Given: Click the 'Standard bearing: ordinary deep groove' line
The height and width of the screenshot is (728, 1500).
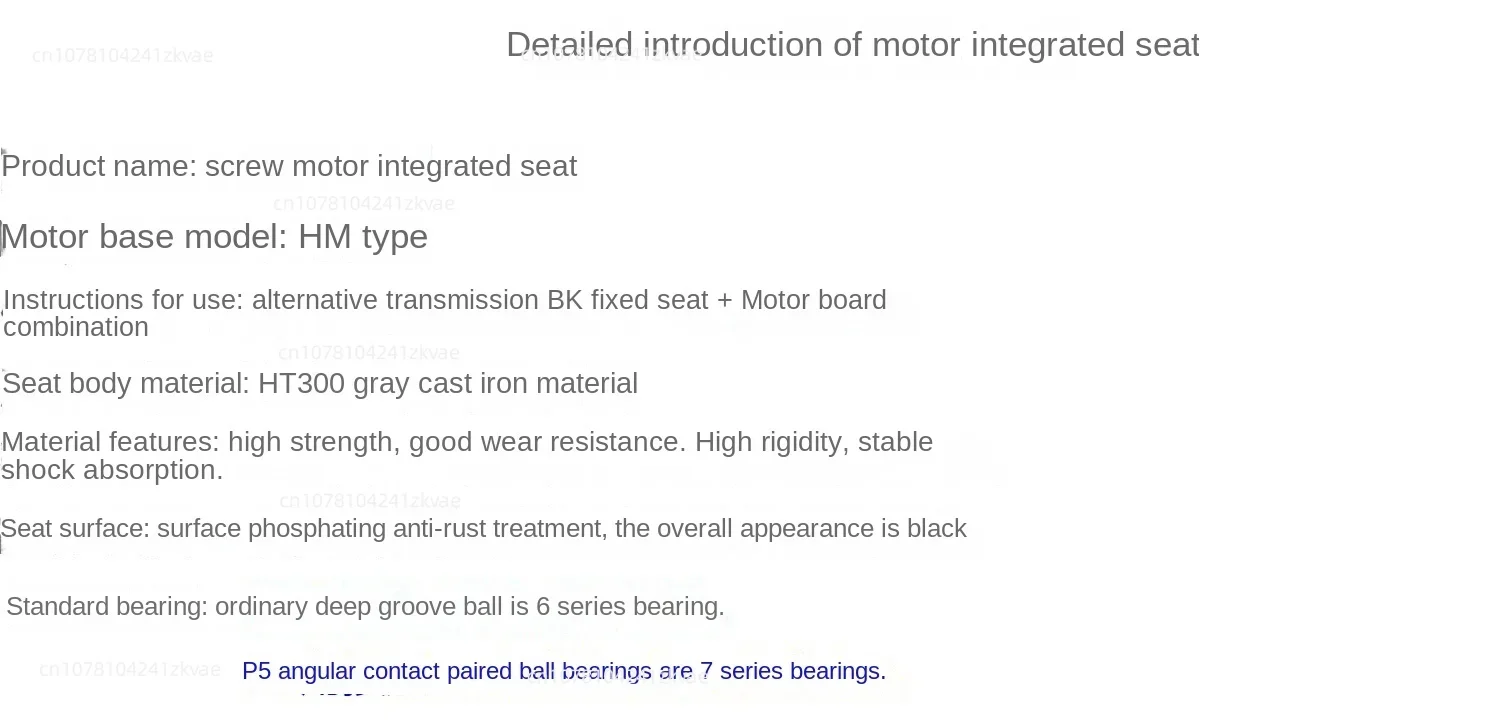Looking at the screenshot, I should pos(365,607).
